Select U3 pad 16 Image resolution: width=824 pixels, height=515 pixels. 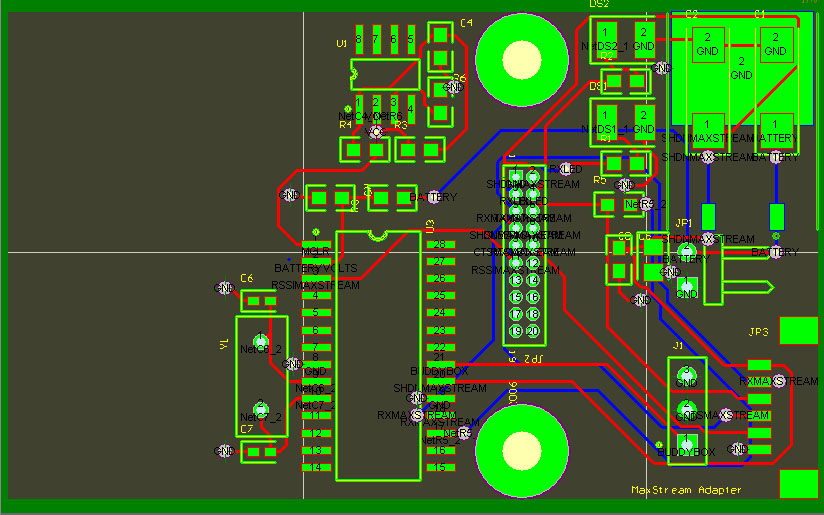coord(440,450)
